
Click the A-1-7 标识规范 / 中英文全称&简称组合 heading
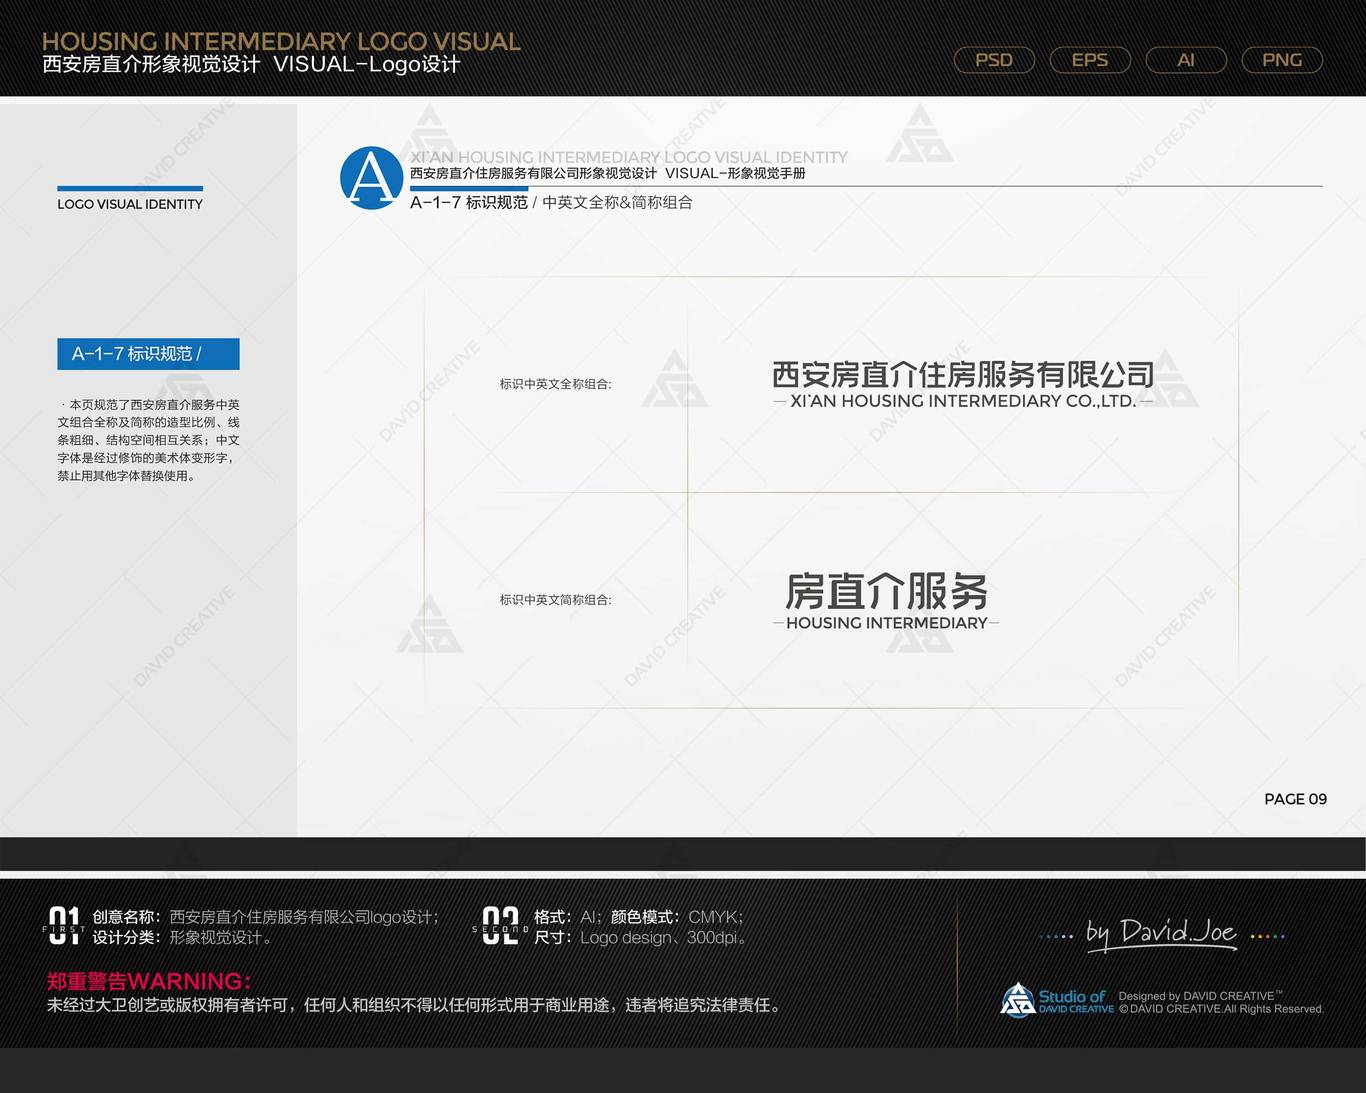(551, 202)
